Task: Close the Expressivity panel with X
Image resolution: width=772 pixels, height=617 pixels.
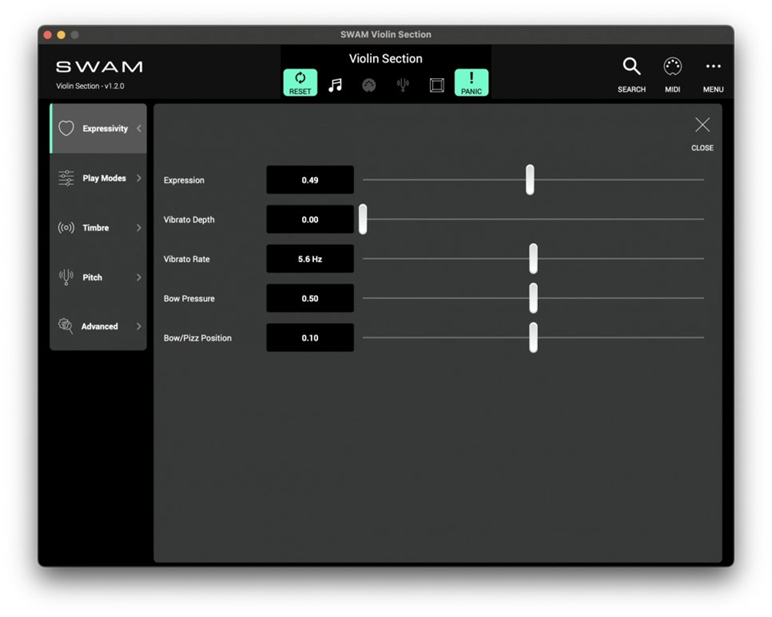Action: pos(702,133)
